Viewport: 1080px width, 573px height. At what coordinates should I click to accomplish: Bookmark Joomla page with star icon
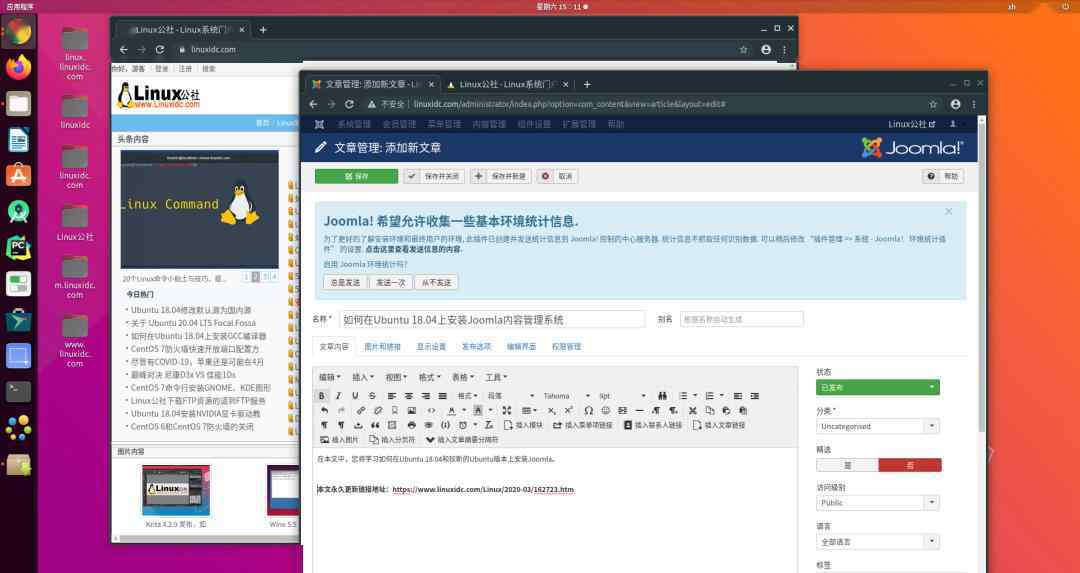tap(933, 104)
